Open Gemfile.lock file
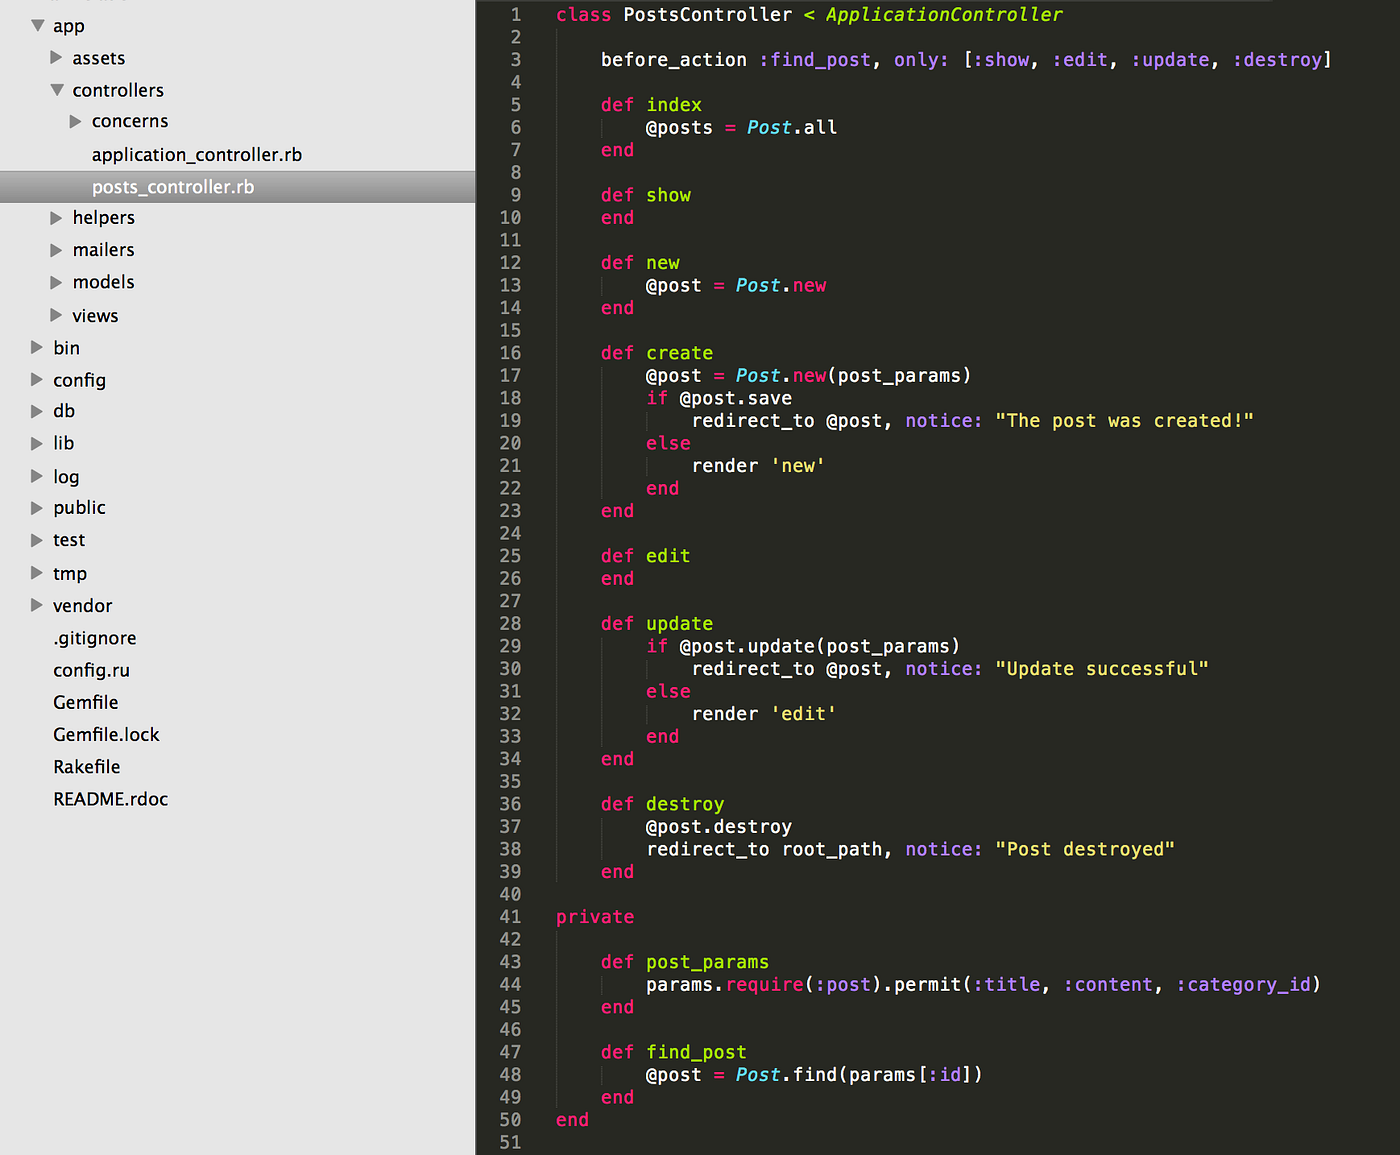The image size is (1400, 1155). click(x=106, y=734)
